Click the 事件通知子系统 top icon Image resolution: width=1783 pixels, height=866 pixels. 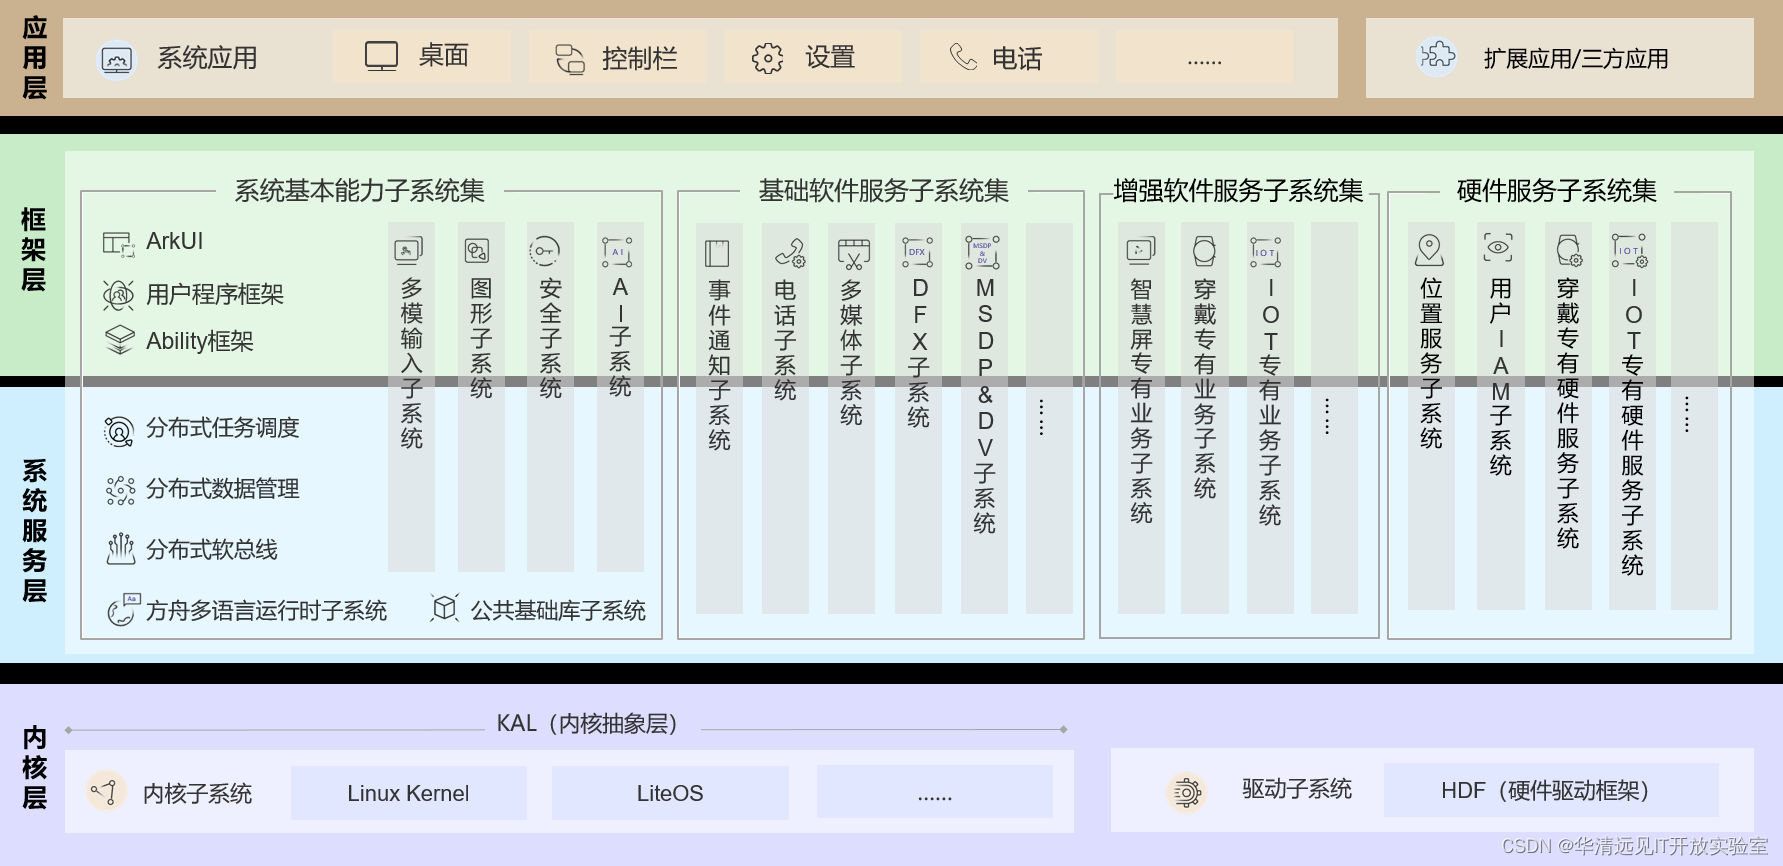pos(717,253)
